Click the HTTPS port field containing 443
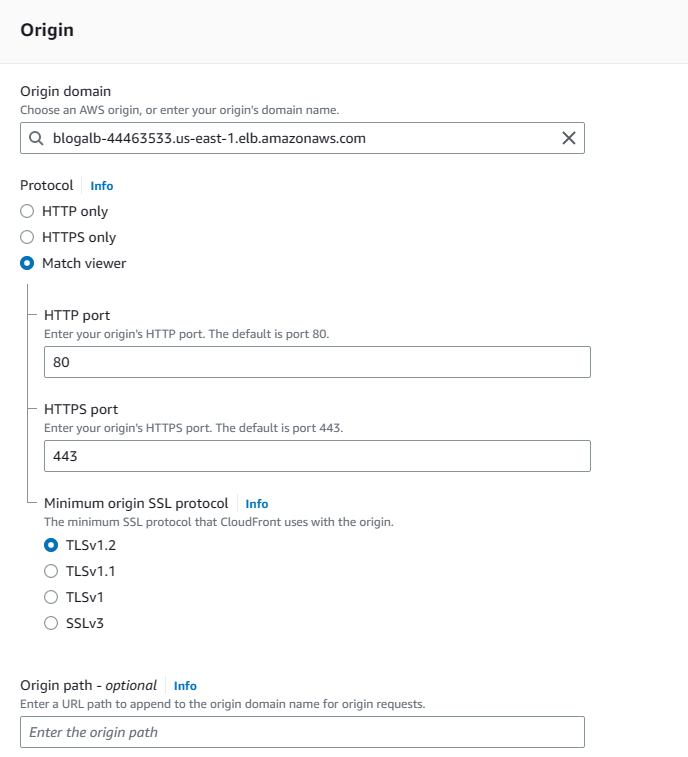 click(x=317, y=456)
